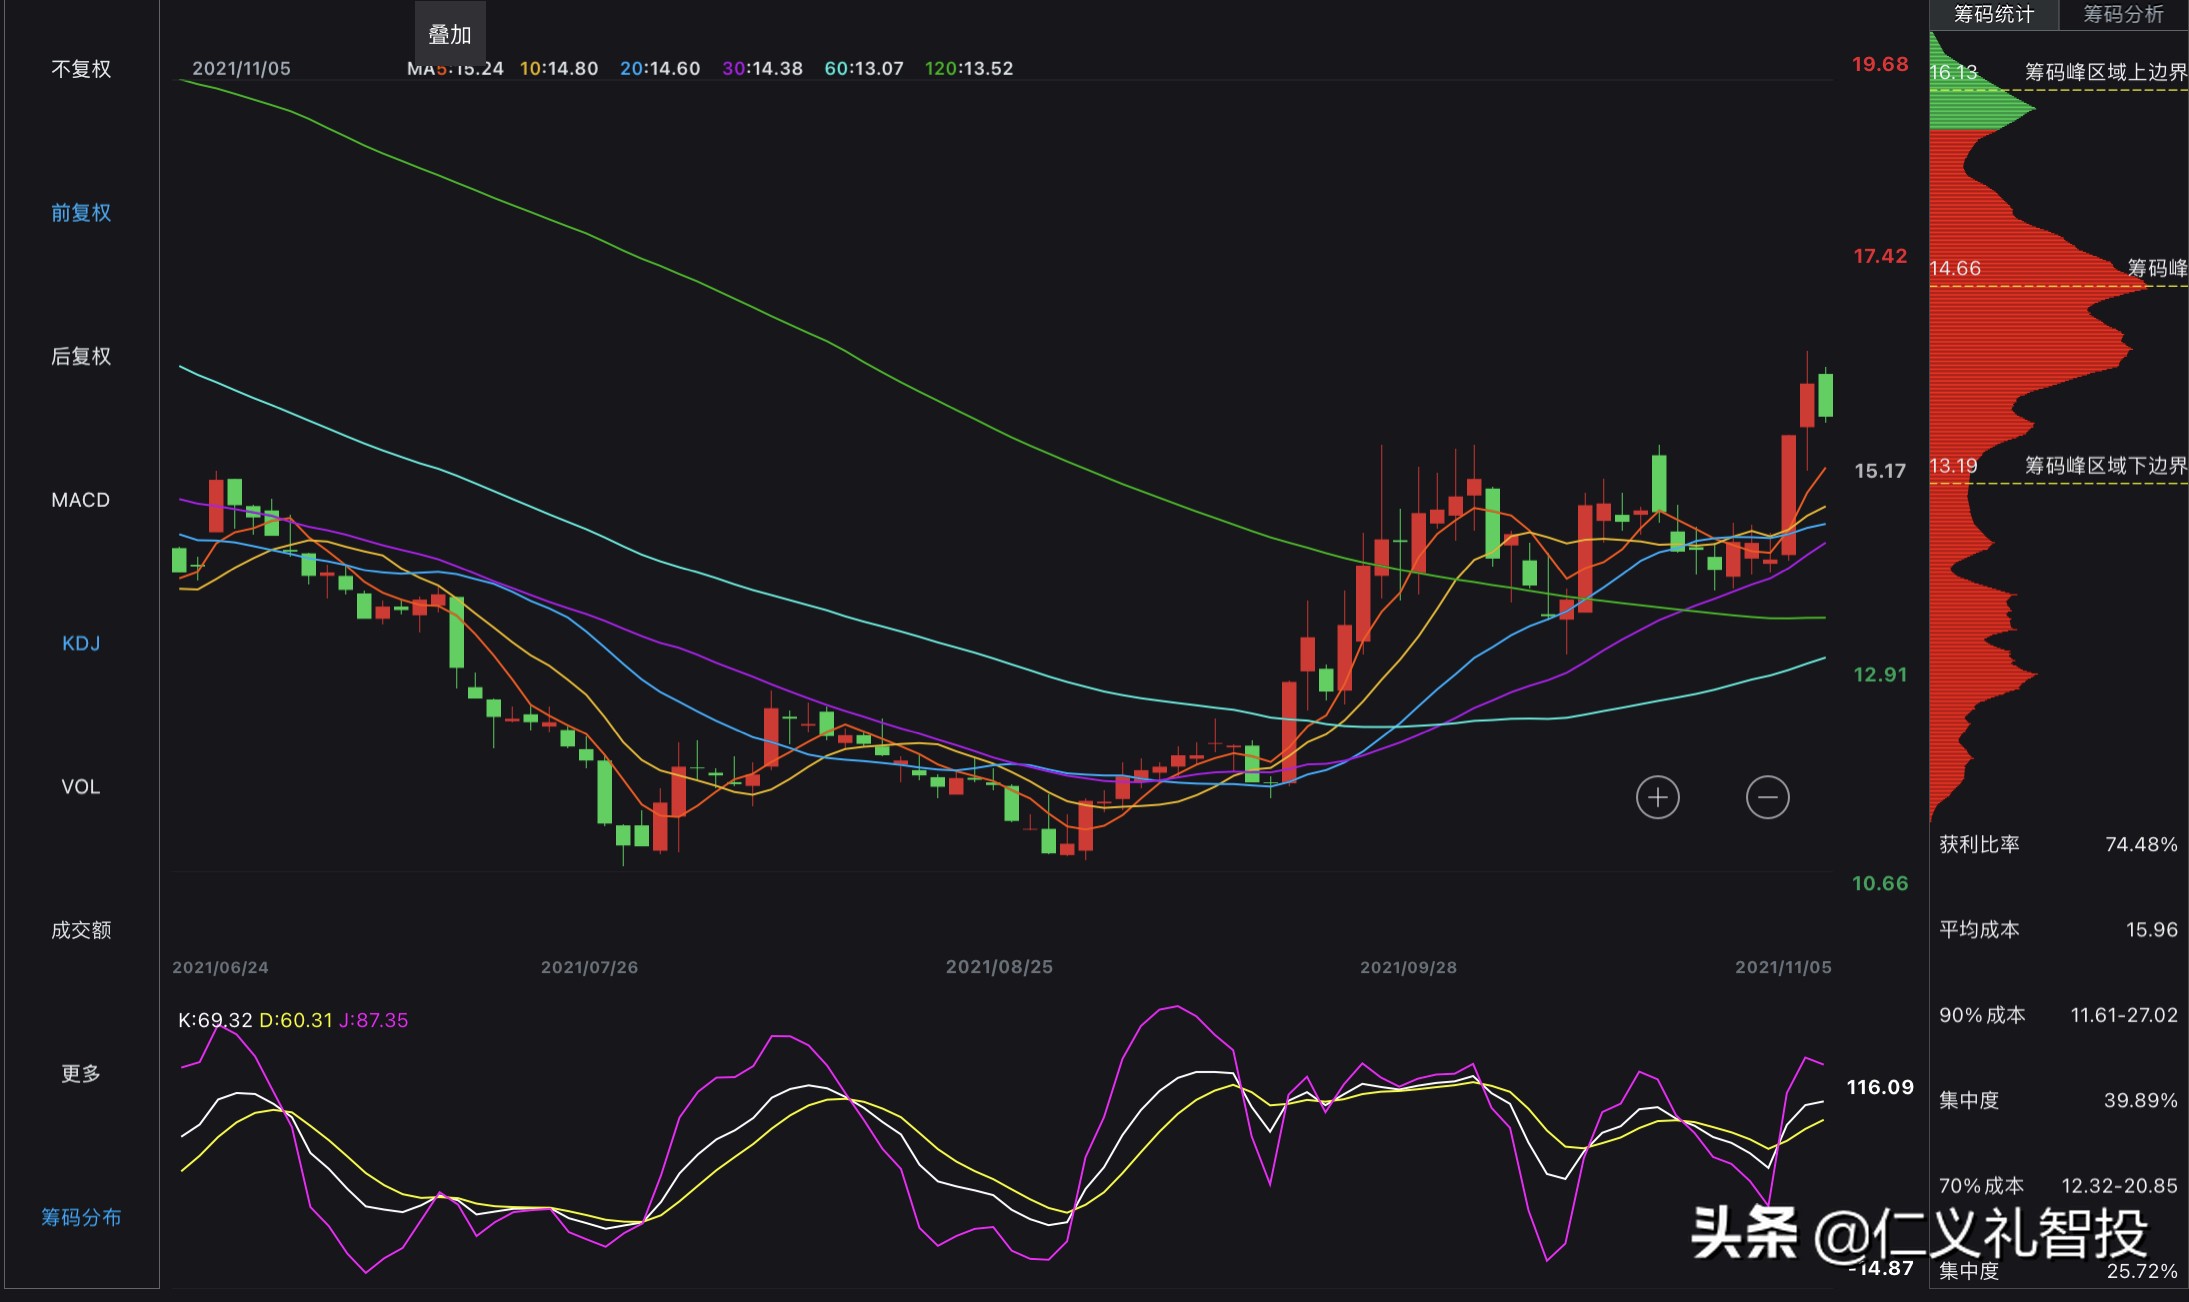
Task: Click the 叠加 overlay button
Action: point(450,35)
